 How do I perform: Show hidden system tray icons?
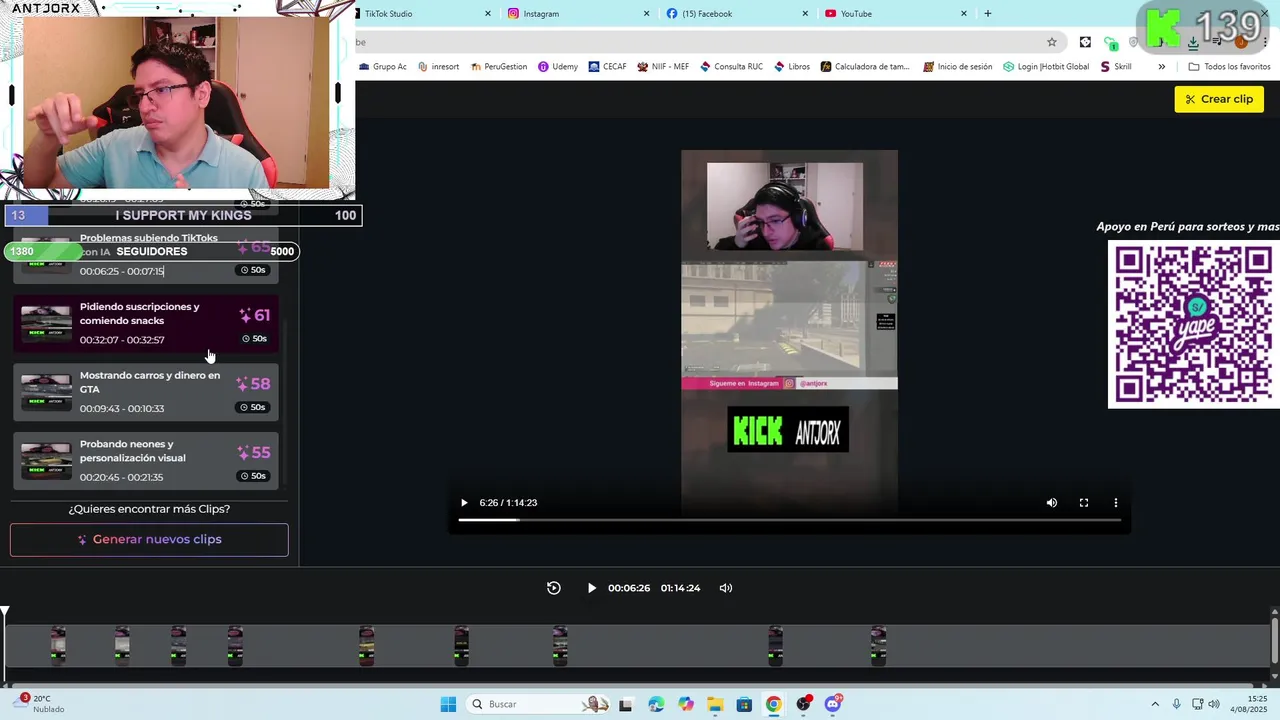(1155, 704)
